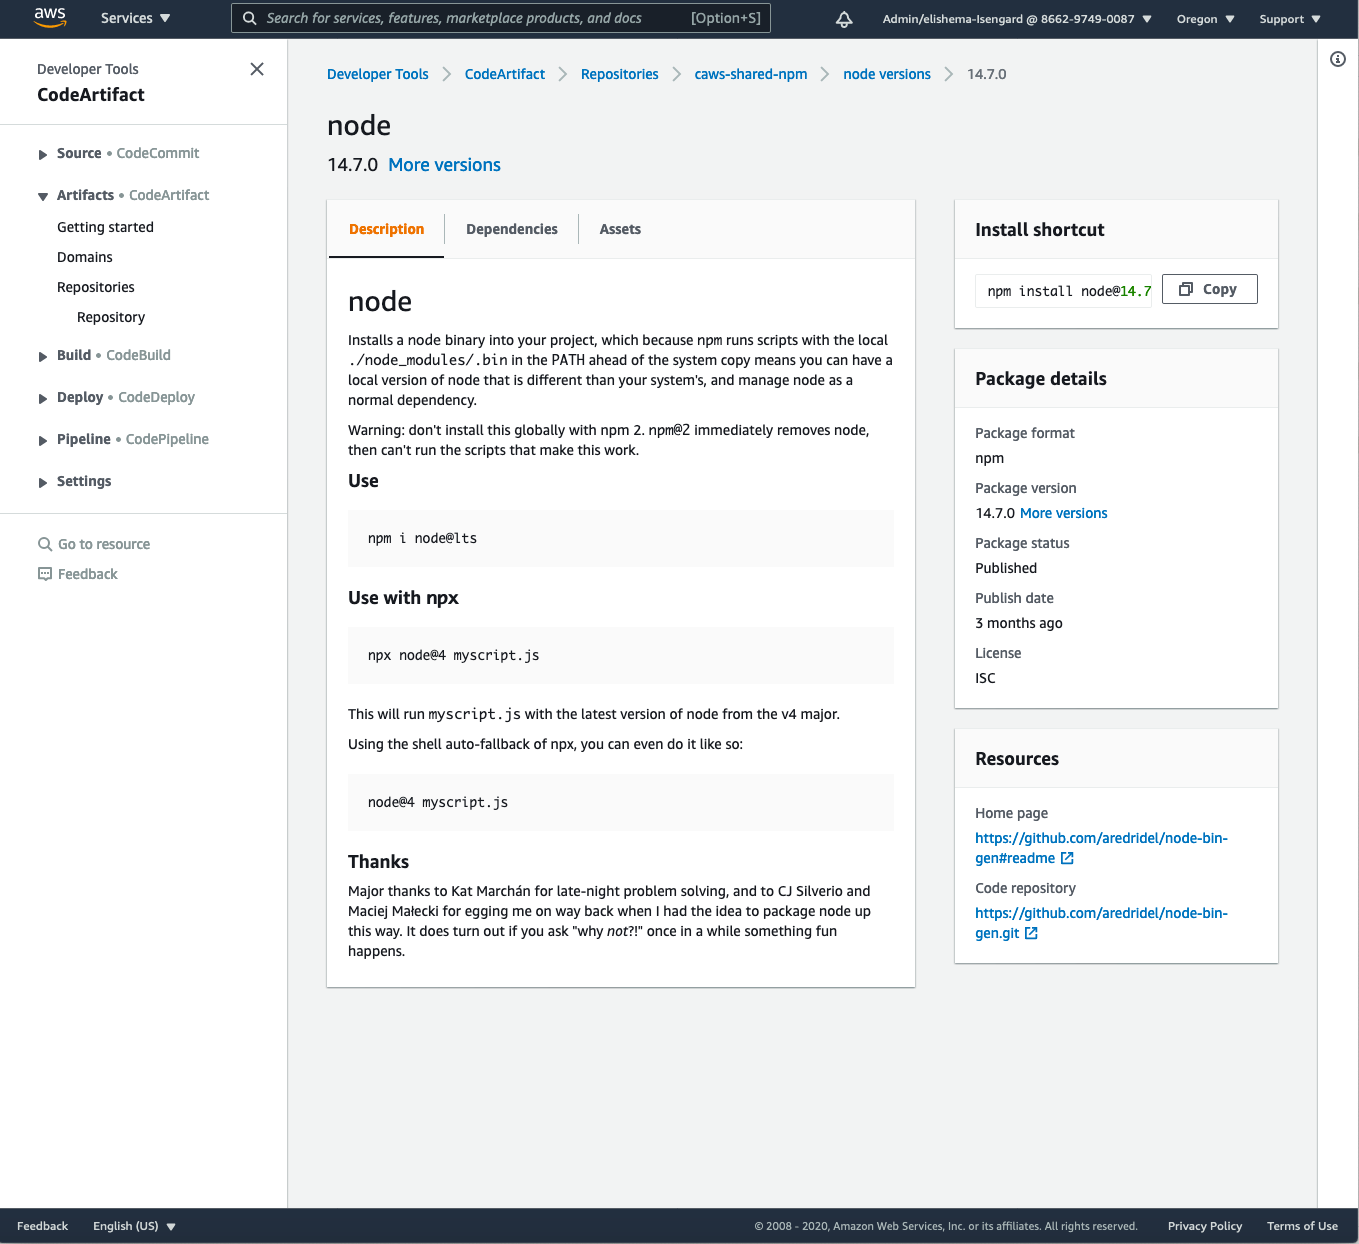Screen dimensions: 1359x1244
Task: Click the Copy install command button
Action: [1209, 289]
